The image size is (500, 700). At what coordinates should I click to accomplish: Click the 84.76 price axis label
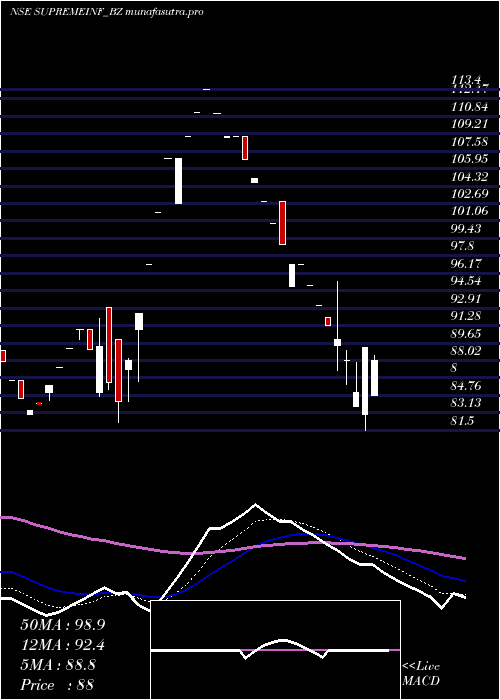point(467,385)
